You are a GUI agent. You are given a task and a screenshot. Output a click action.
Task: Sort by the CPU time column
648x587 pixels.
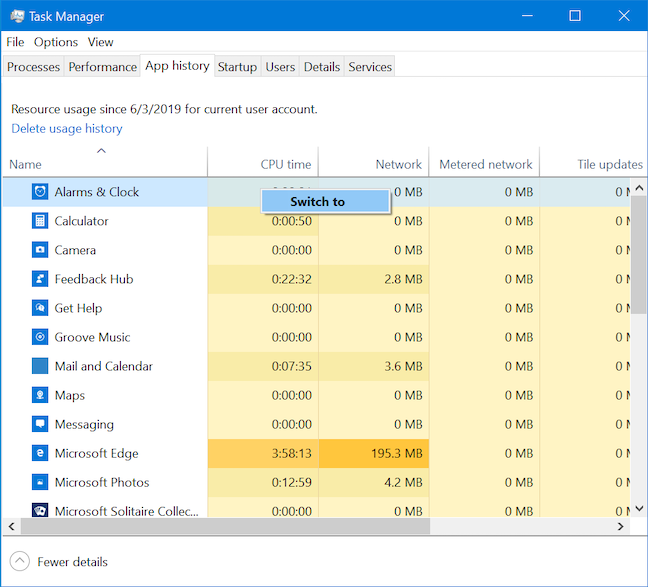pos(263,164)
